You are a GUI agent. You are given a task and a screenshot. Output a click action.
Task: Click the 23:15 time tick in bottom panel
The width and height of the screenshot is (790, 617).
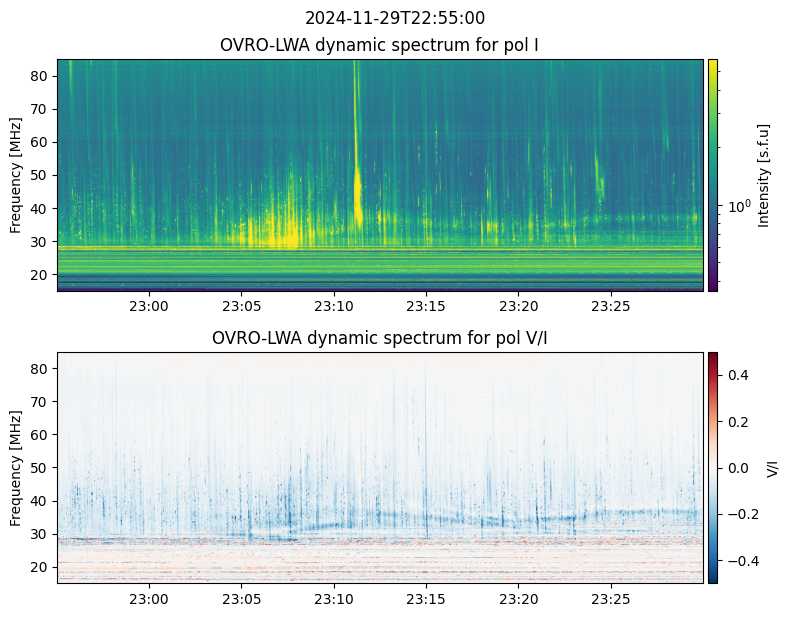426,599
